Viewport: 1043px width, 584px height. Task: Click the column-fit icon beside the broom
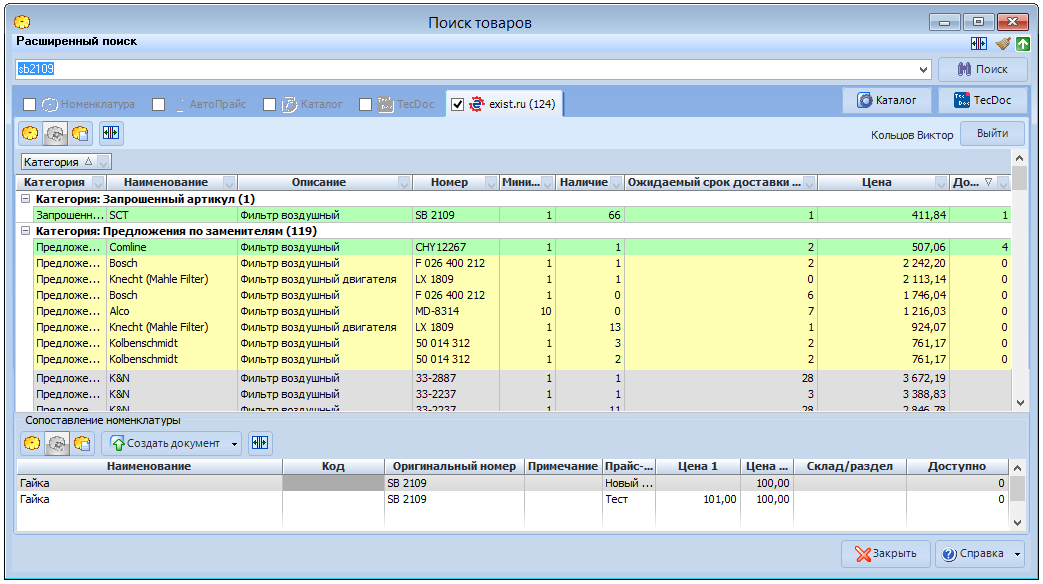pyautogui.click(x=978, y=44)
